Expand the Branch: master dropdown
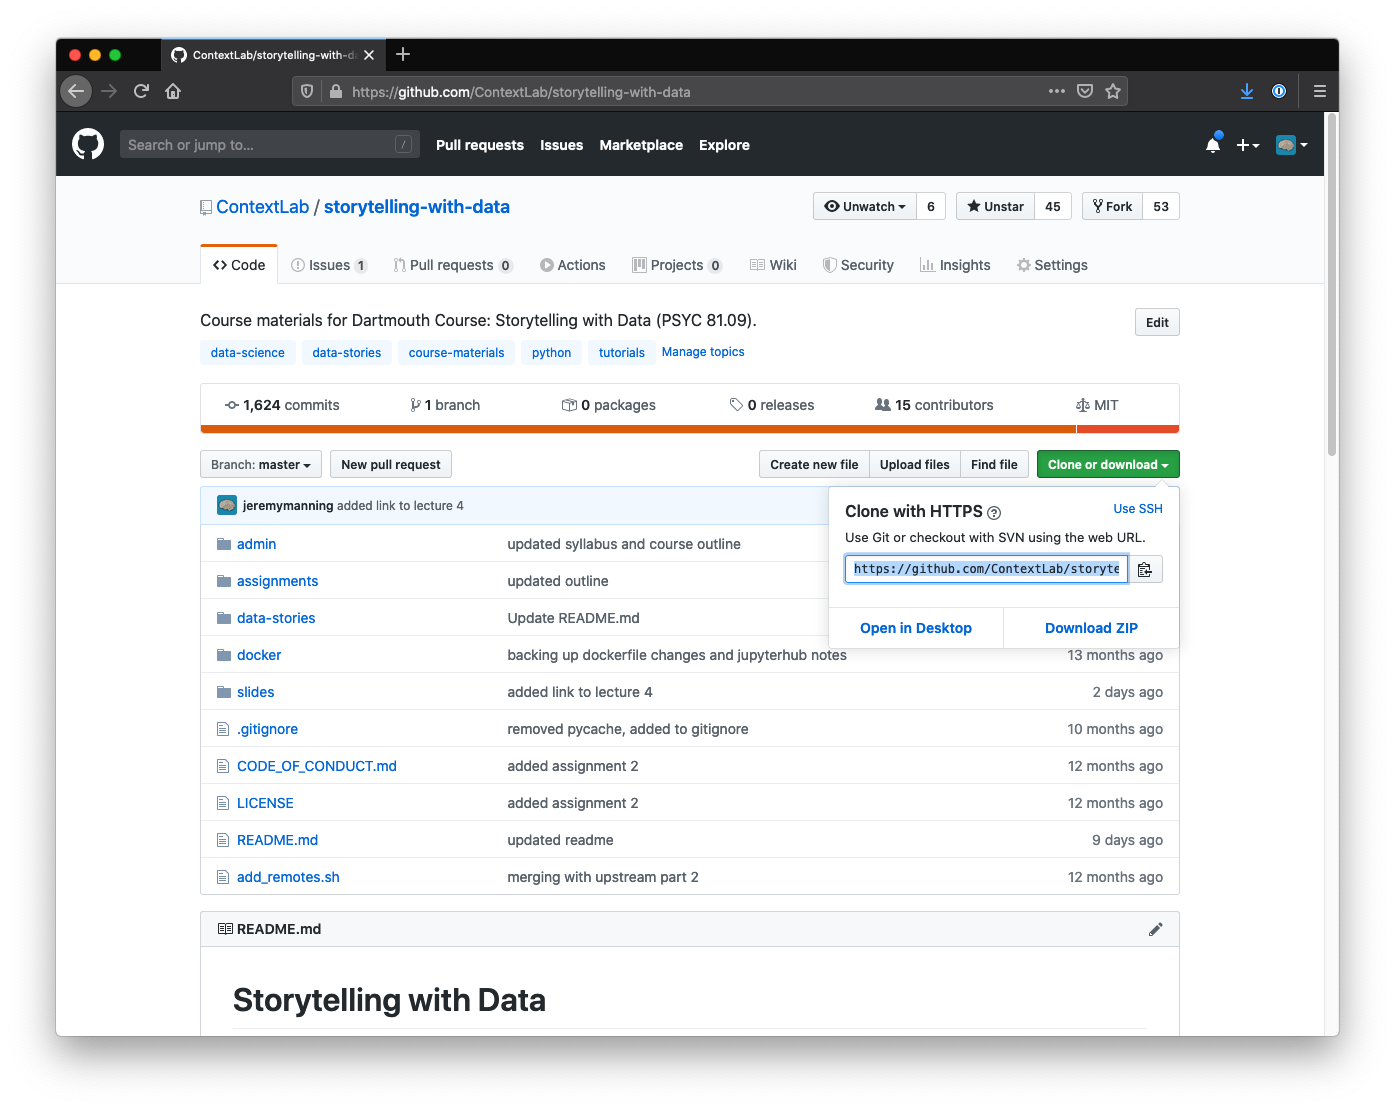 [260, 465]
